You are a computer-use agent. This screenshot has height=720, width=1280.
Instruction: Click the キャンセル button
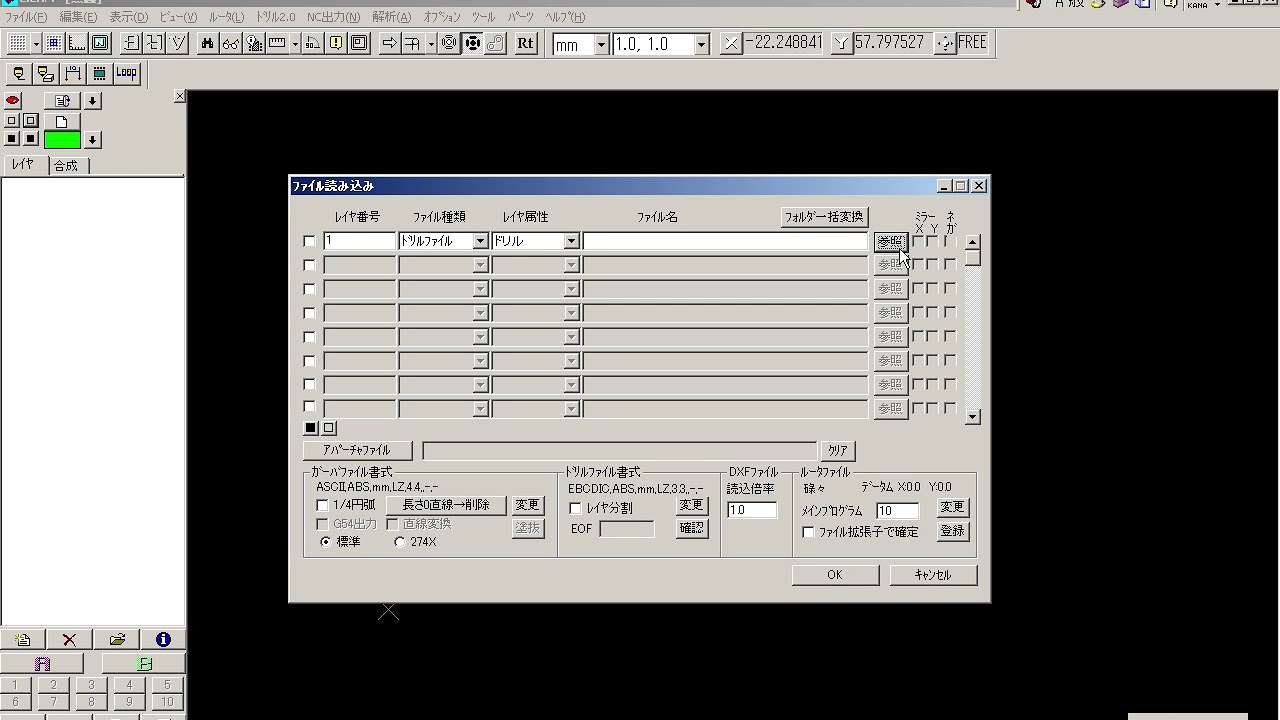[933, 575]
